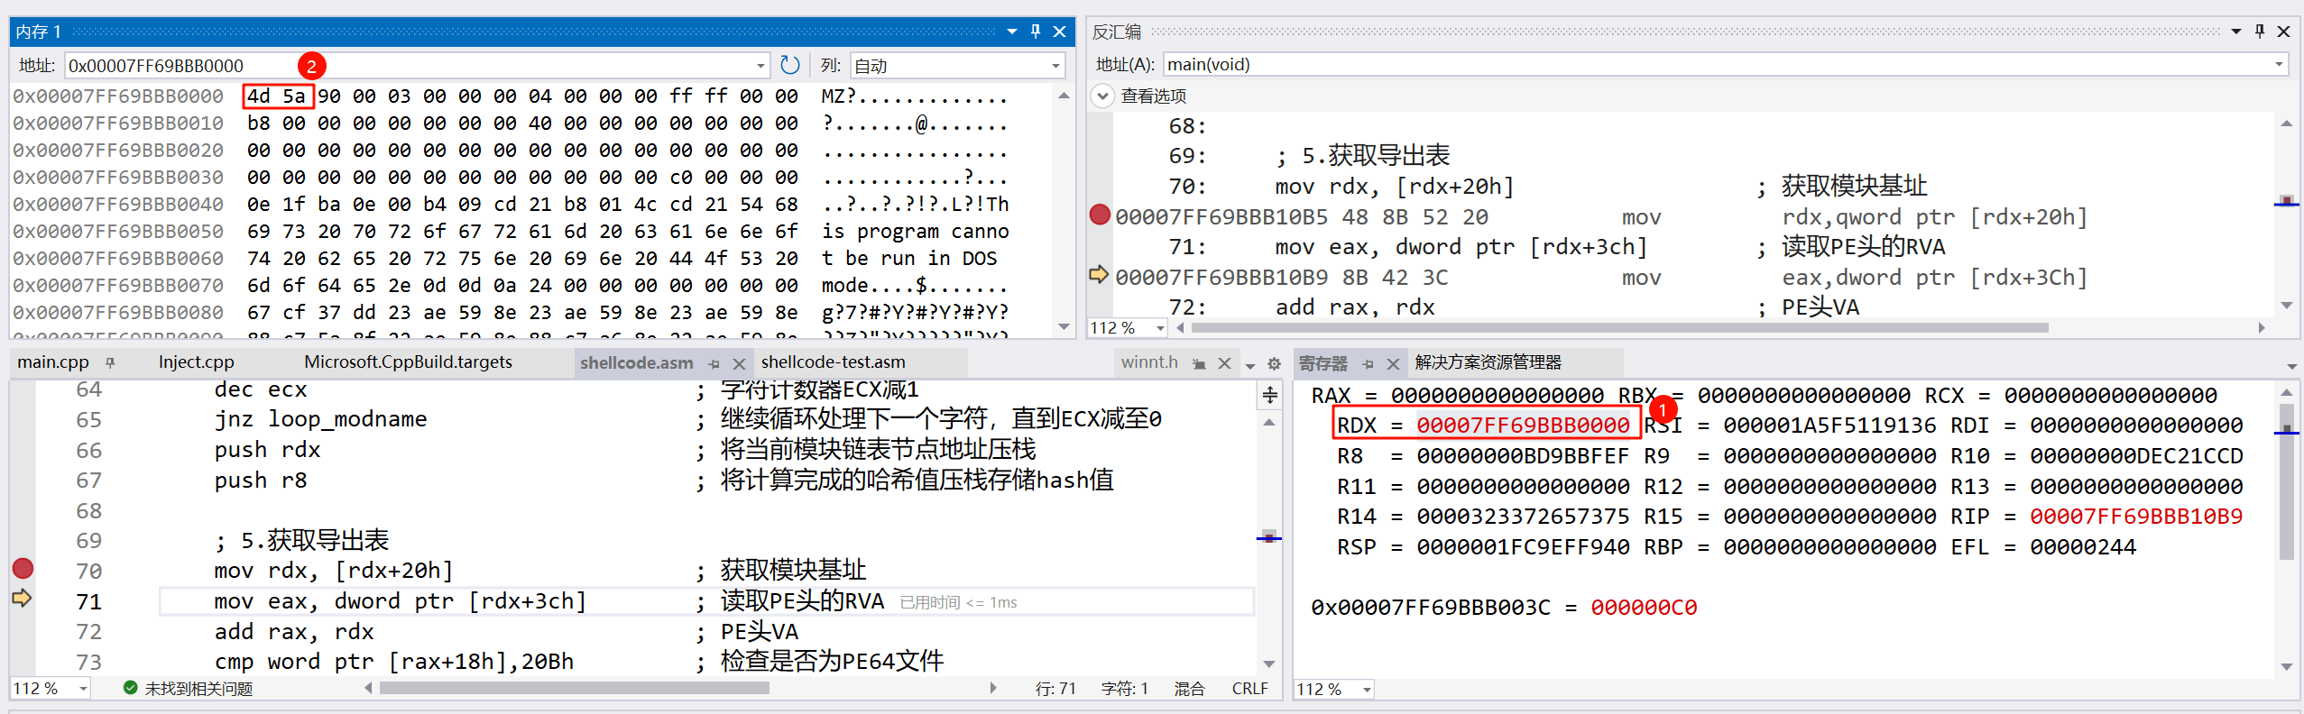Open the code editor 112 % zoom dropdown
2304x714 pixels.
click(x=83, y=689)
